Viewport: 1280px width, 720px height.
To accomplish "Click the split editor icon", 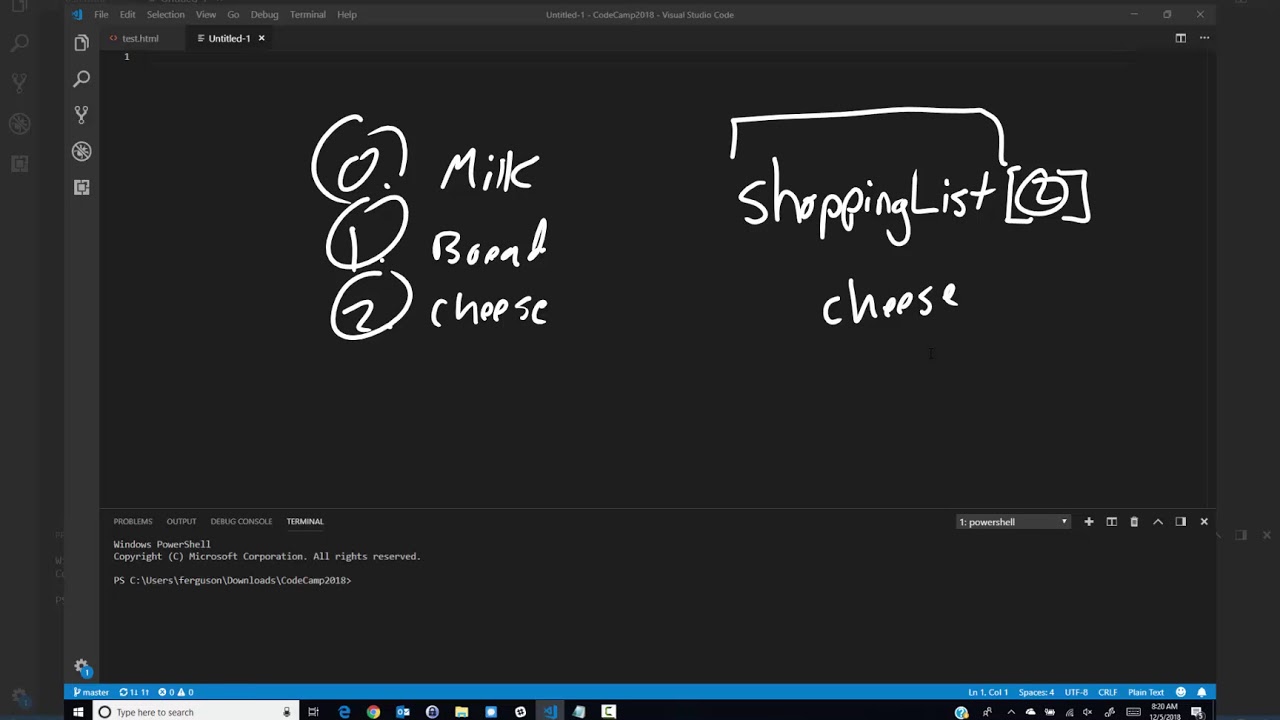I will [x=1180, y=38].
